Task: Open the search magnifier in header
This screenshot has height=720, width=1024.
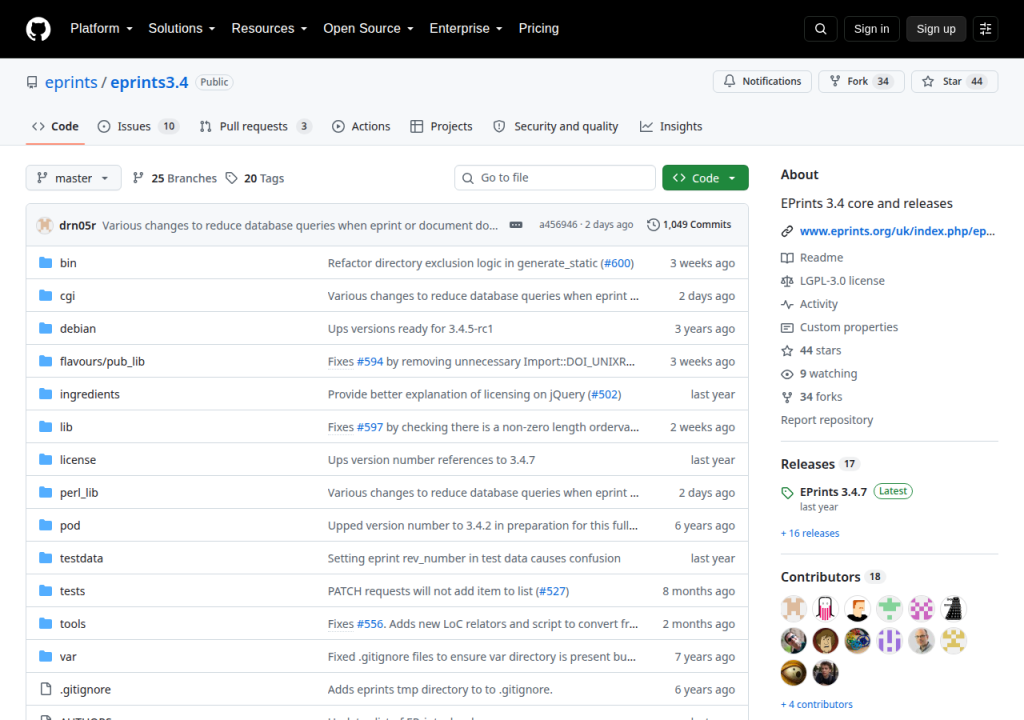Action: (x=820, y=29)
